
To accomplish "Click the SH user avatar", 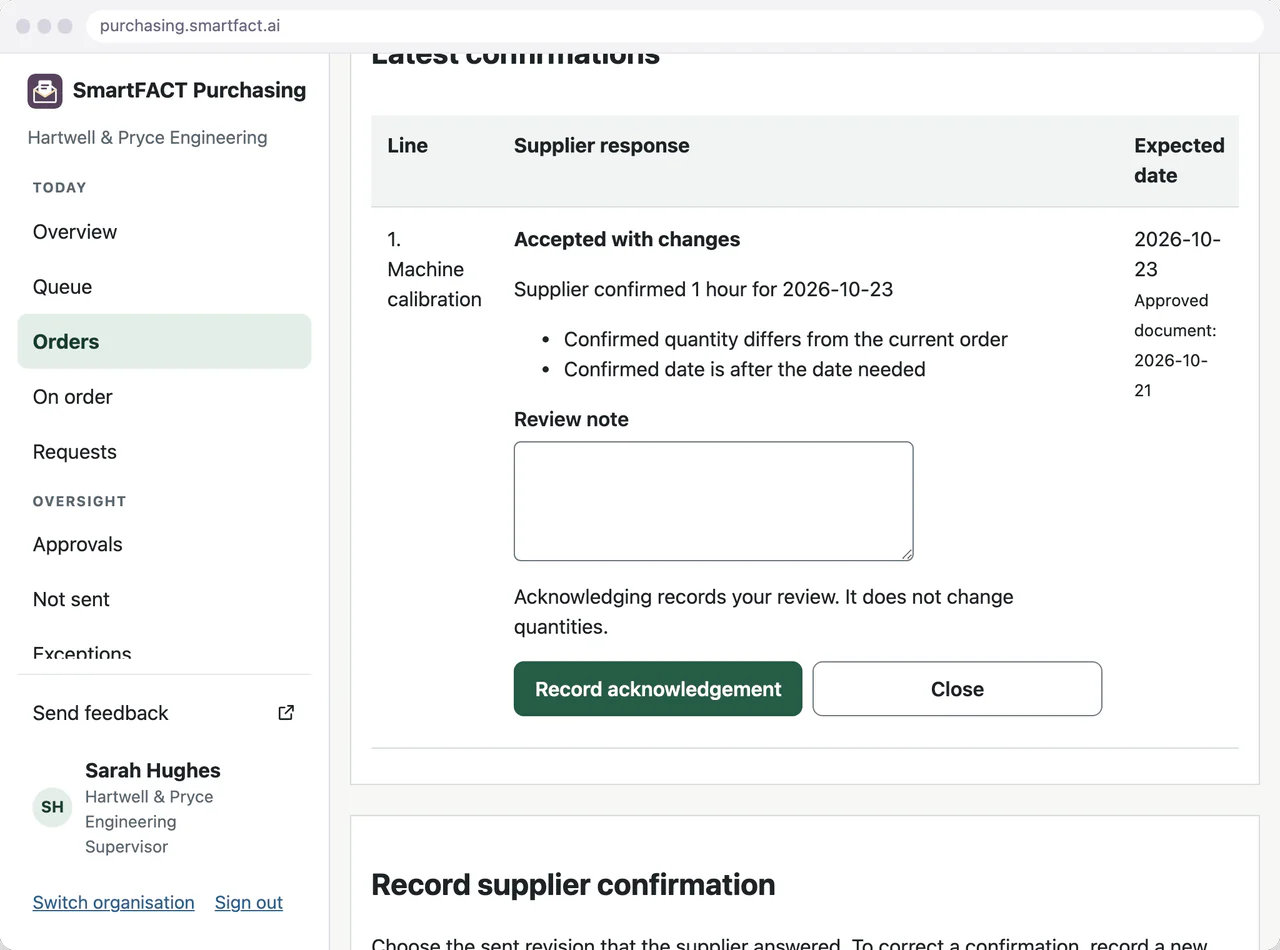I will coord(52,807).
